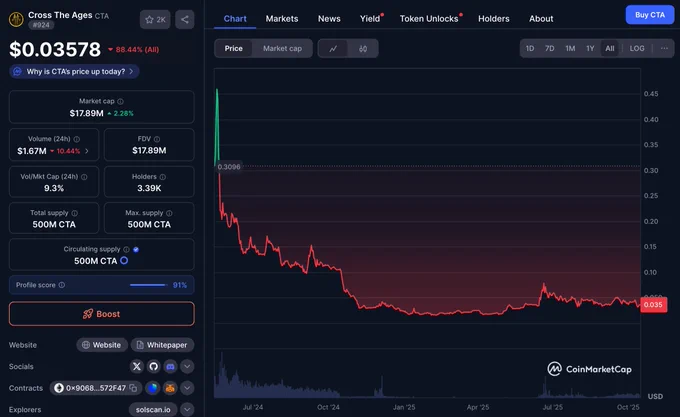Click the 0.3096 starting price label

click(229, 167)
